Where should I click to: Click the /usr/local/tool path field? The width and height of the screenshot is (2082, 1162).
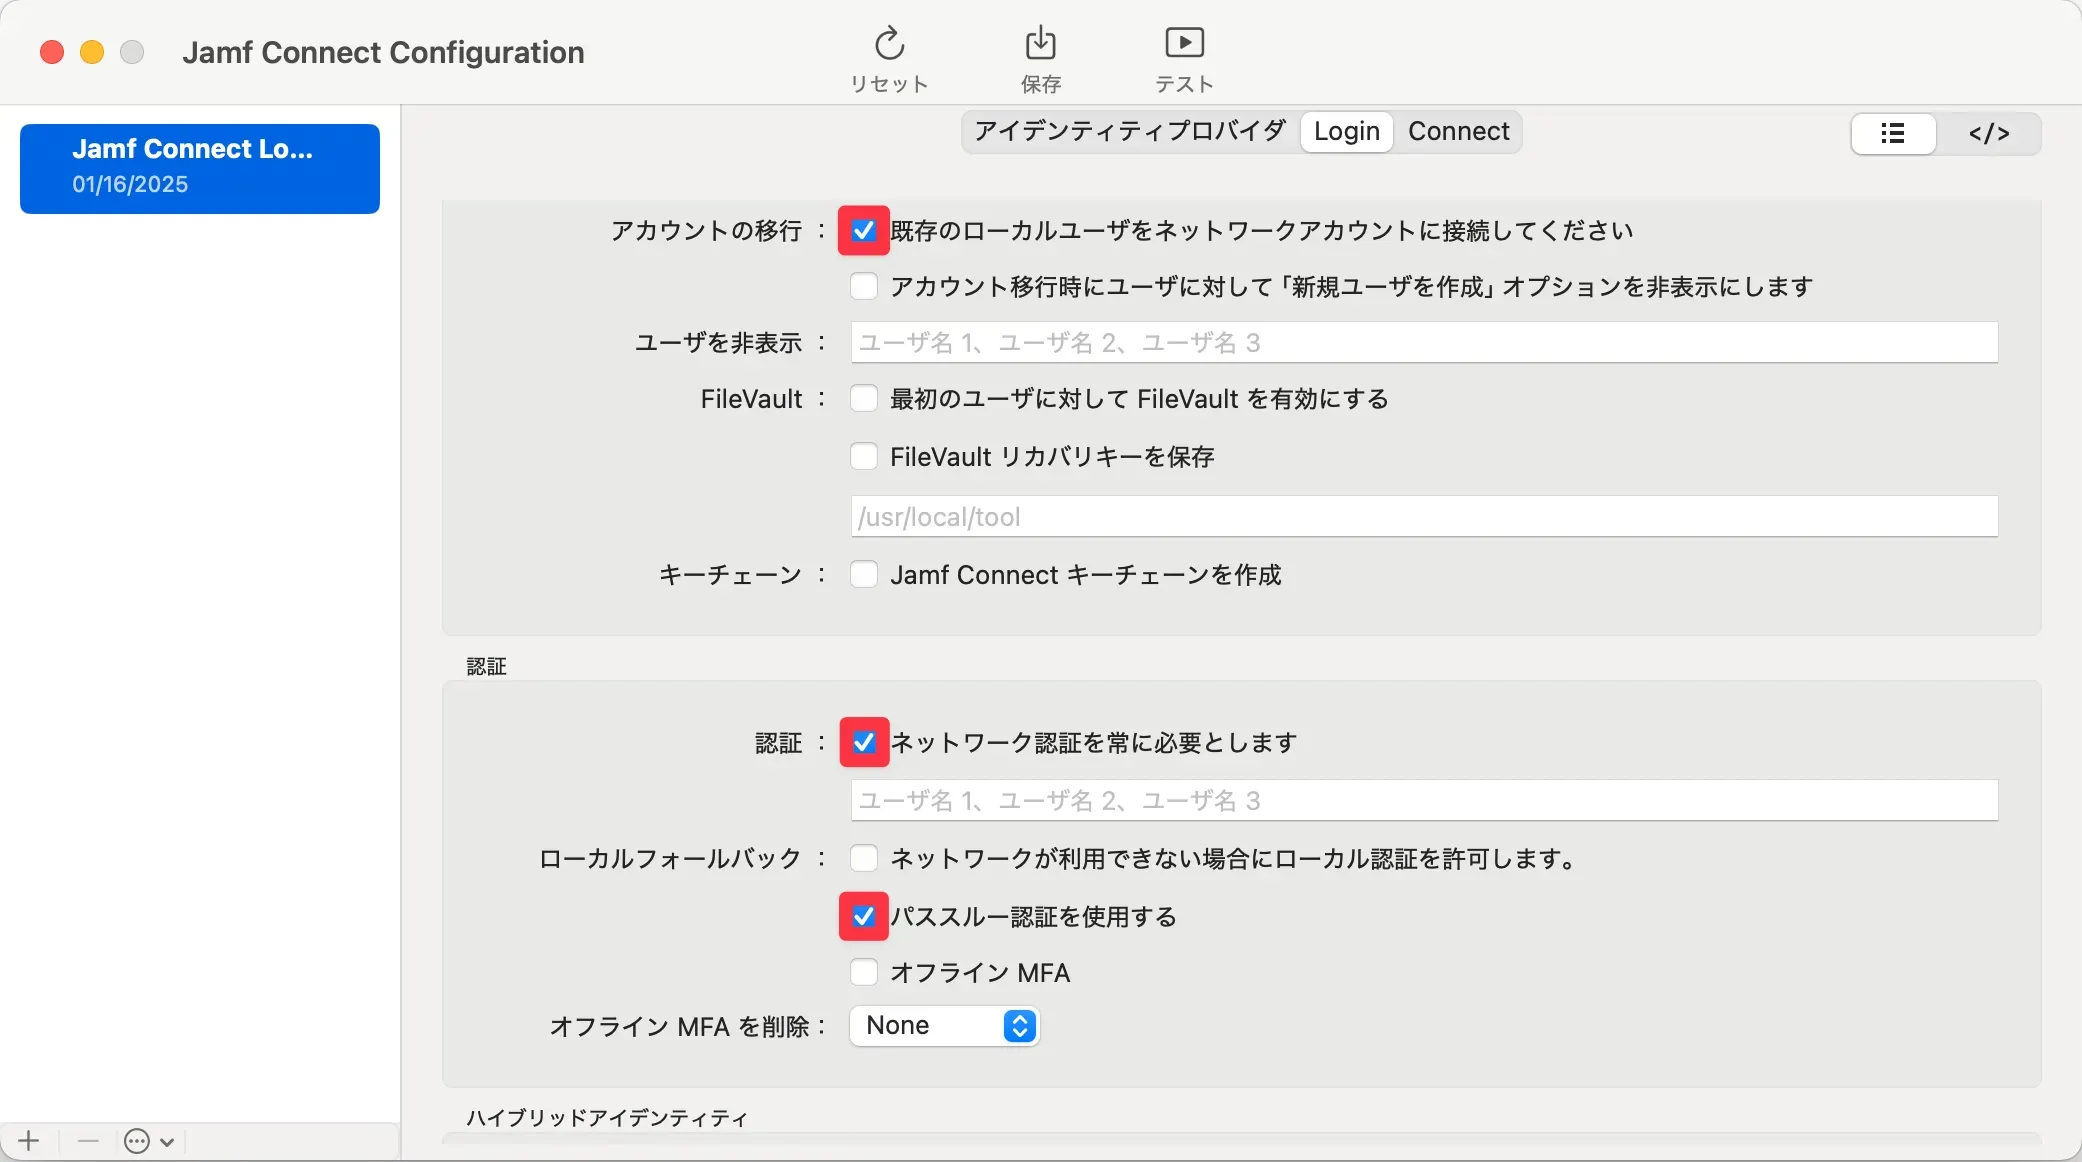(1424, 517)
